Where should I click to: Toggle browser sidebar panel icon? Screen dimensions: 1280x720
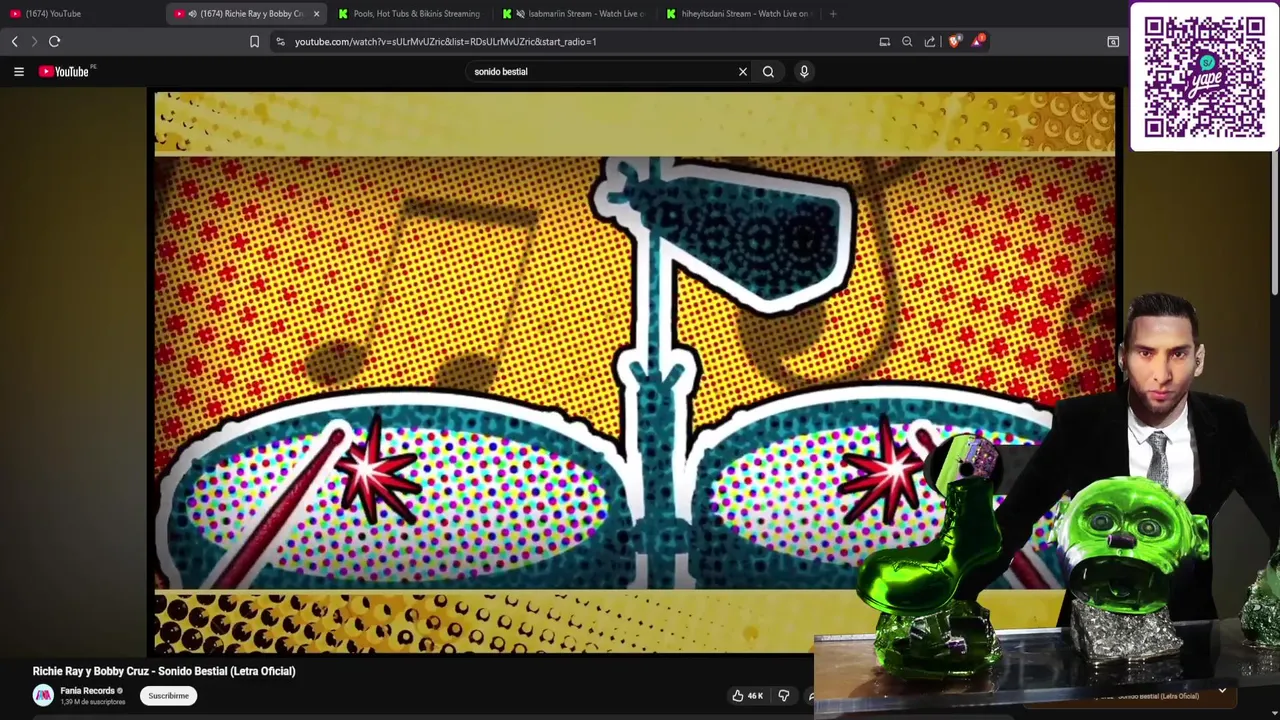[x=1113, y=41]
